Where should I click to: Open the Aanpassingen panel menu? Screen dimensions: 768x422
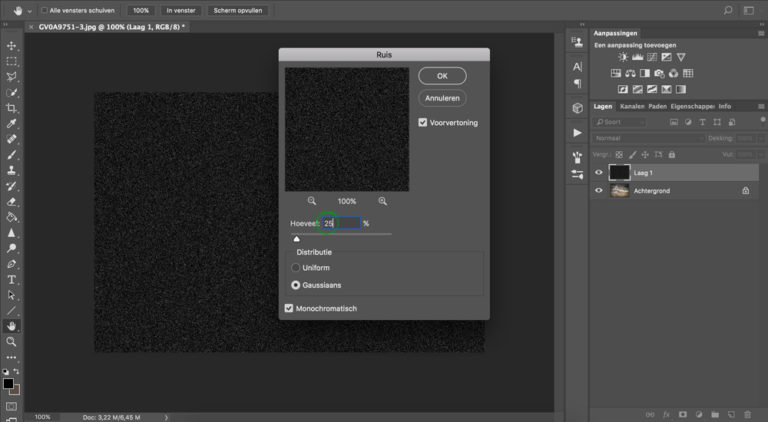(761, 33)
